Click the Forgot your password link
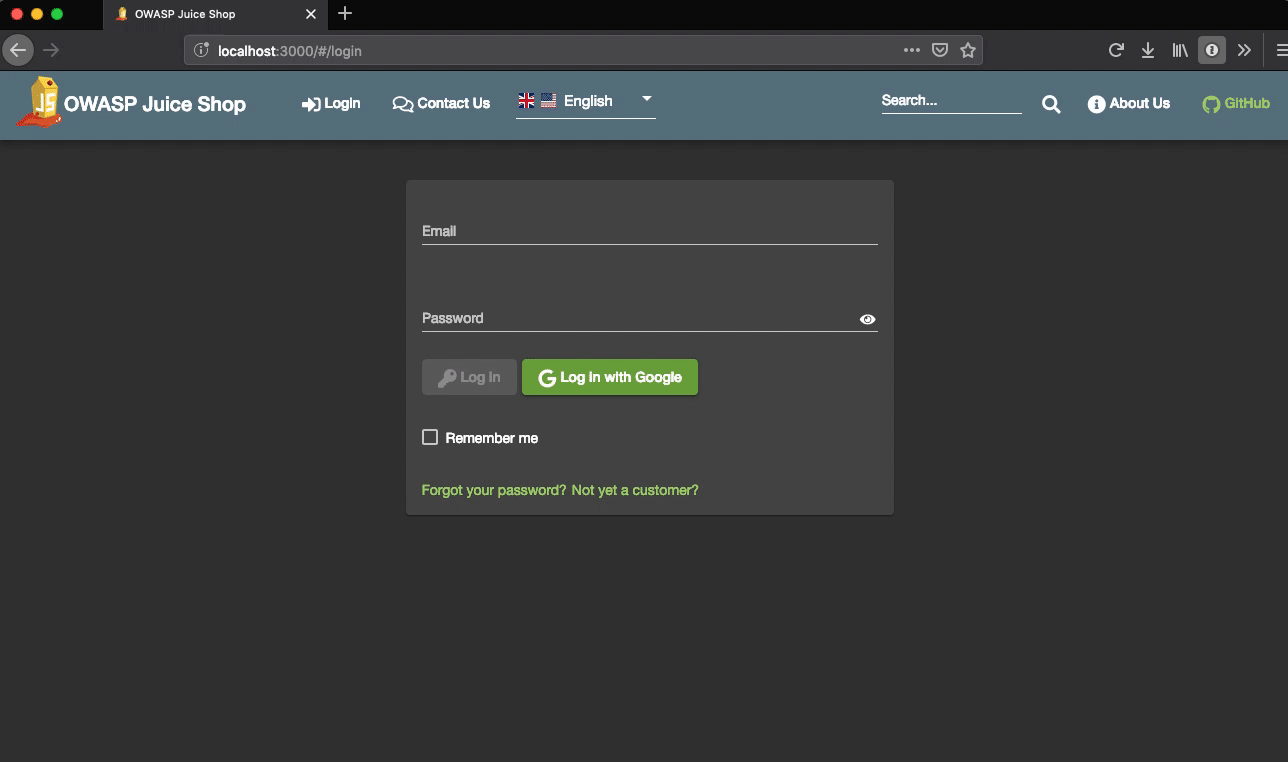This screenshot has height=762, width=1288. tap(494, 490)
